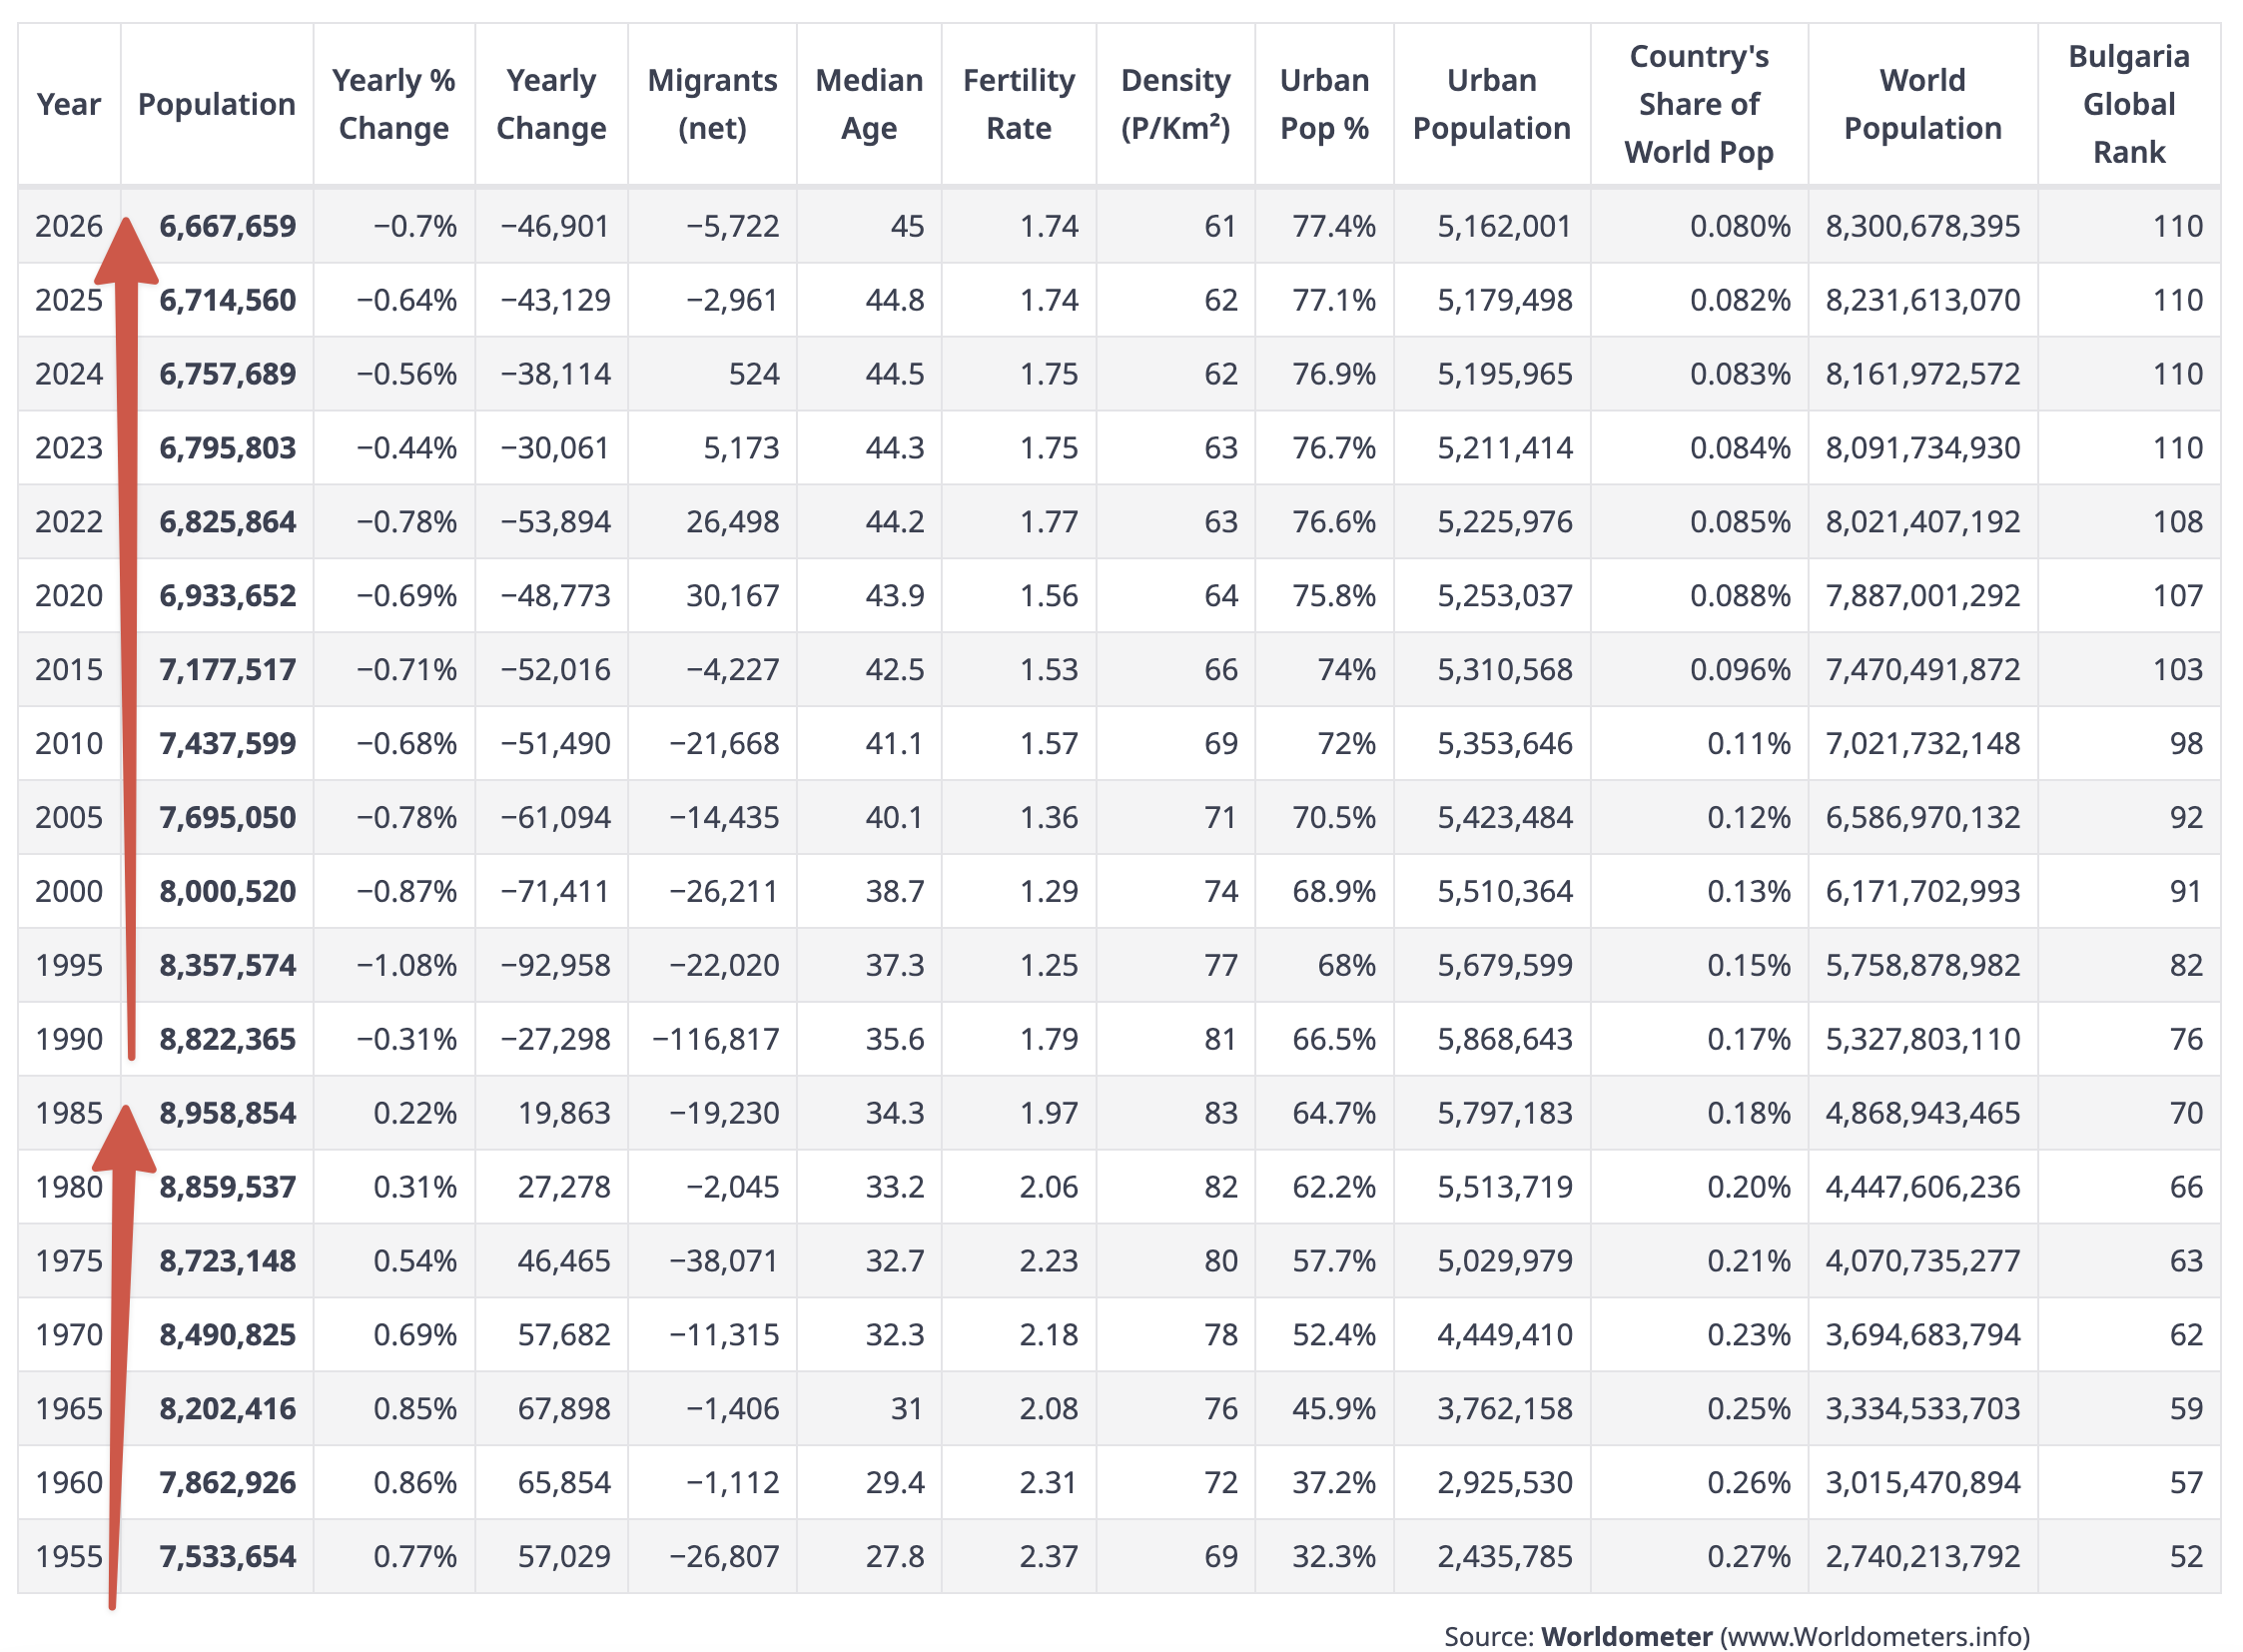Sort by Bulgaria Global Rank header
Image resolution: width=2243 pixels, height=1652 pixels.
tap(2127, 104)
